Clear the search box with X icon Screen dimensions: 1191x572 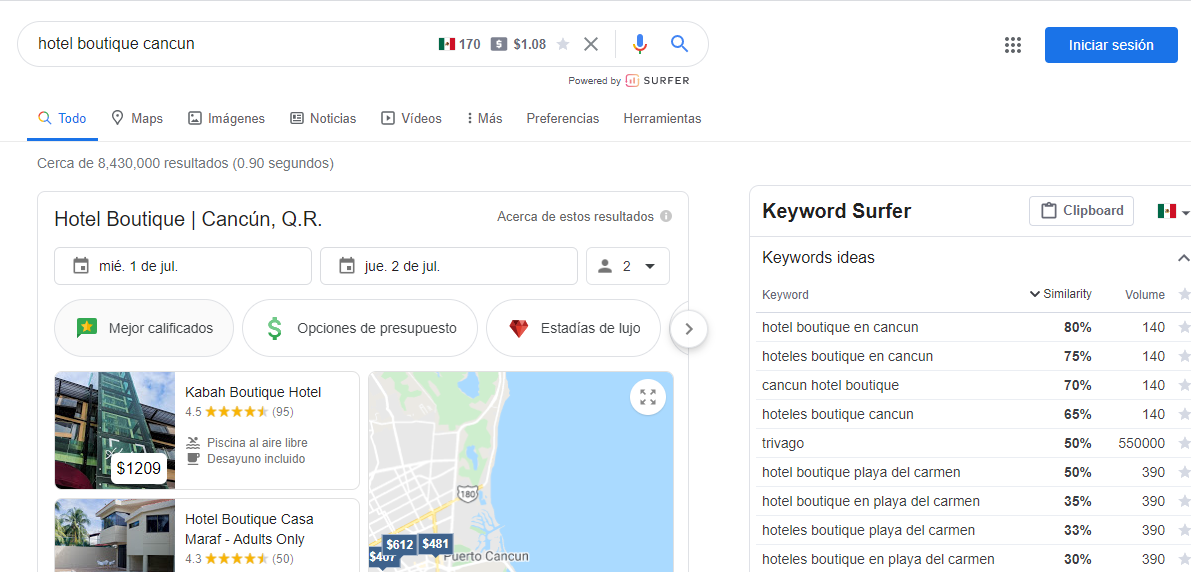pos(591,44)
